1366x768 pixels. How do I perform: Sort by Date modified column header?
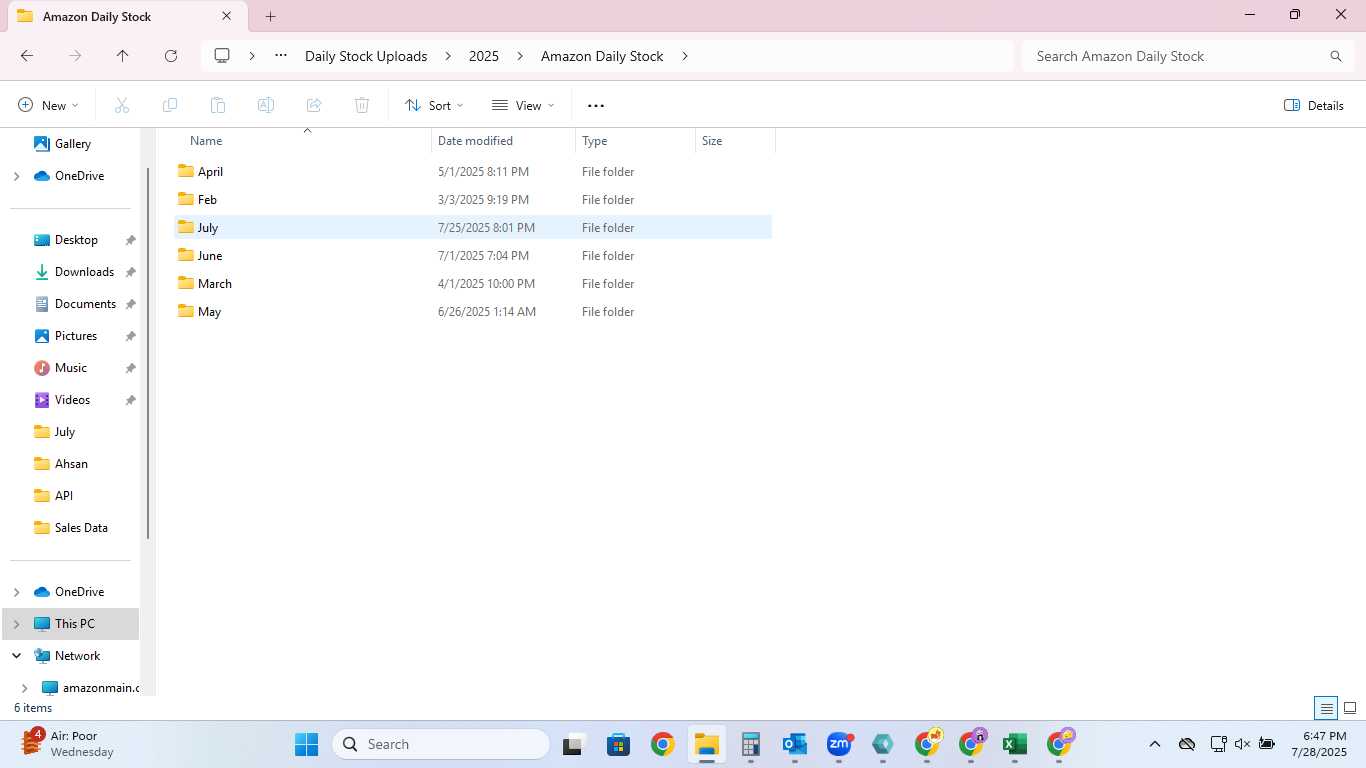(504, 141)
